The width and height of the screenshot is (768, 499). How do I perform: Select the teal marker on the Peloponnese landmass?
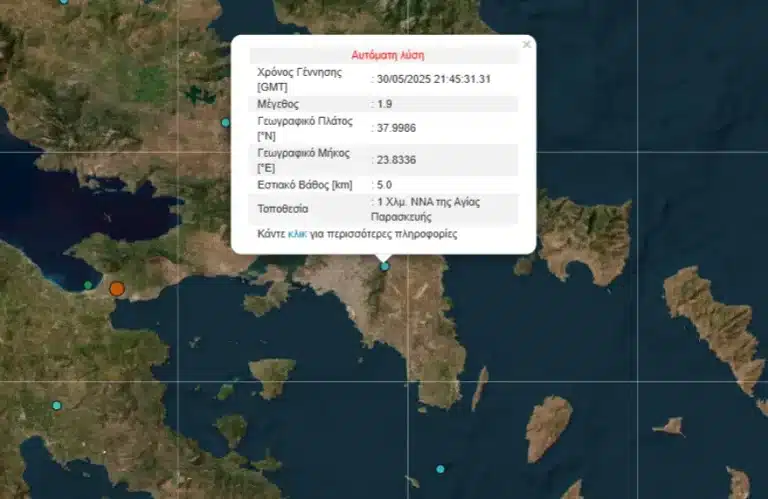tap(56, 405)
